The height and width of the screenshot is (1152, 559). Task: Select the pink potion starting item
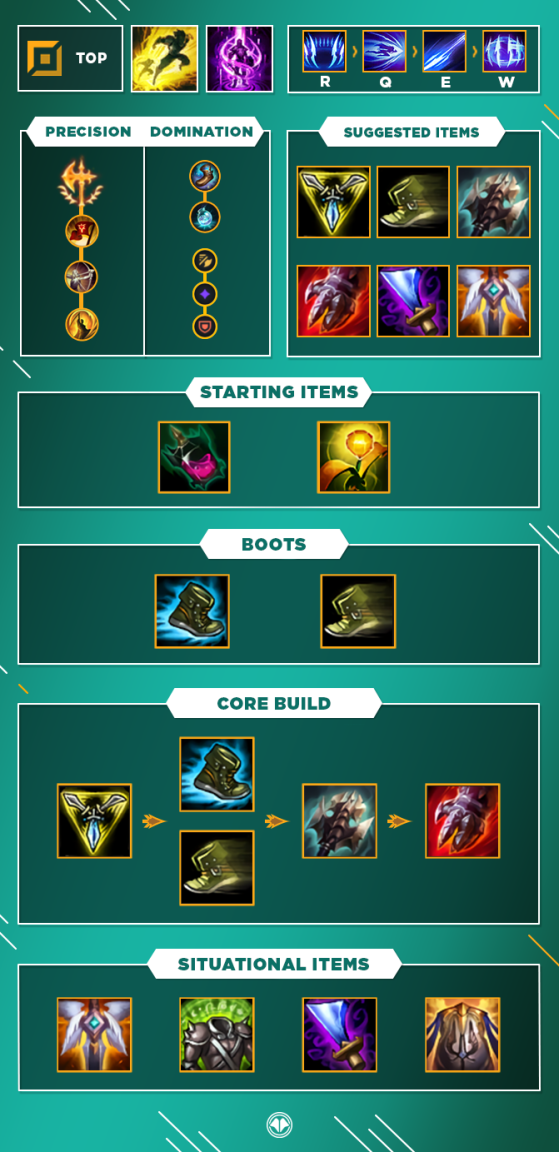point(195,457)
